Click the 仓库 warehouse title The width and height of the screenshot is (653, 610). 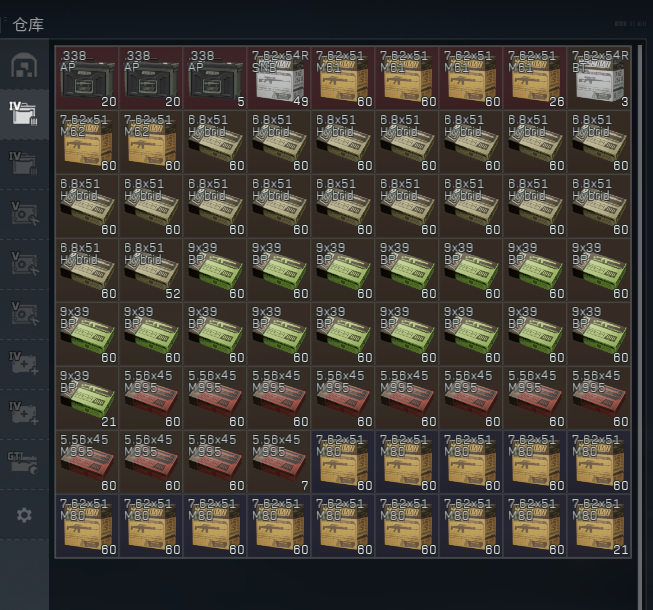click(28, 25)
